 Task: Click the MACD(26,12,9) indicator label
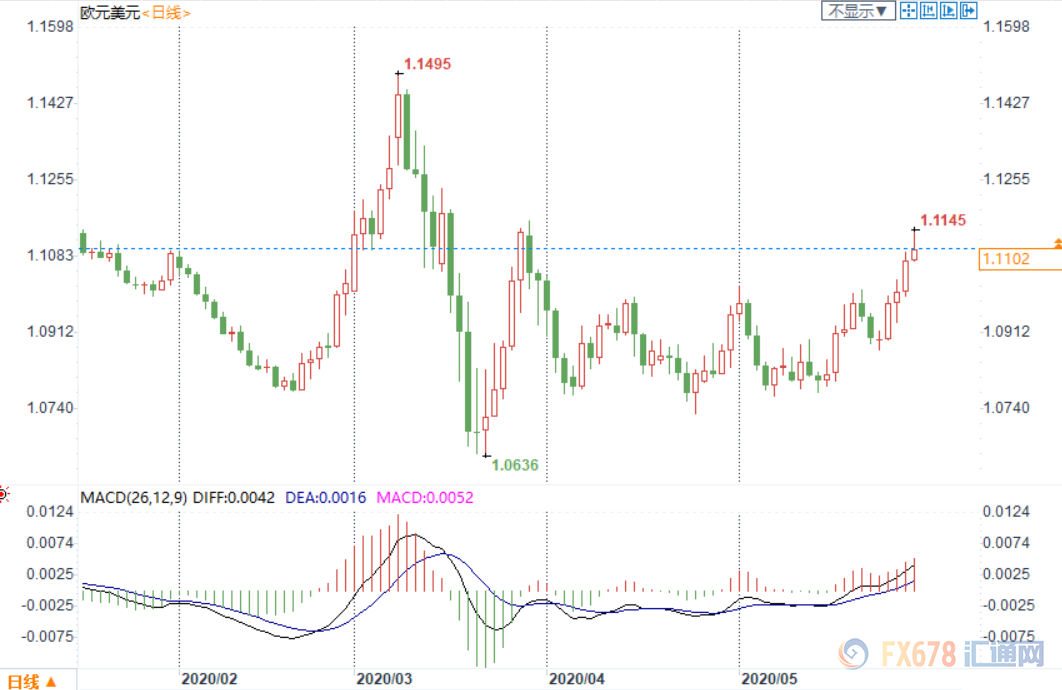[x=133, y=497]
